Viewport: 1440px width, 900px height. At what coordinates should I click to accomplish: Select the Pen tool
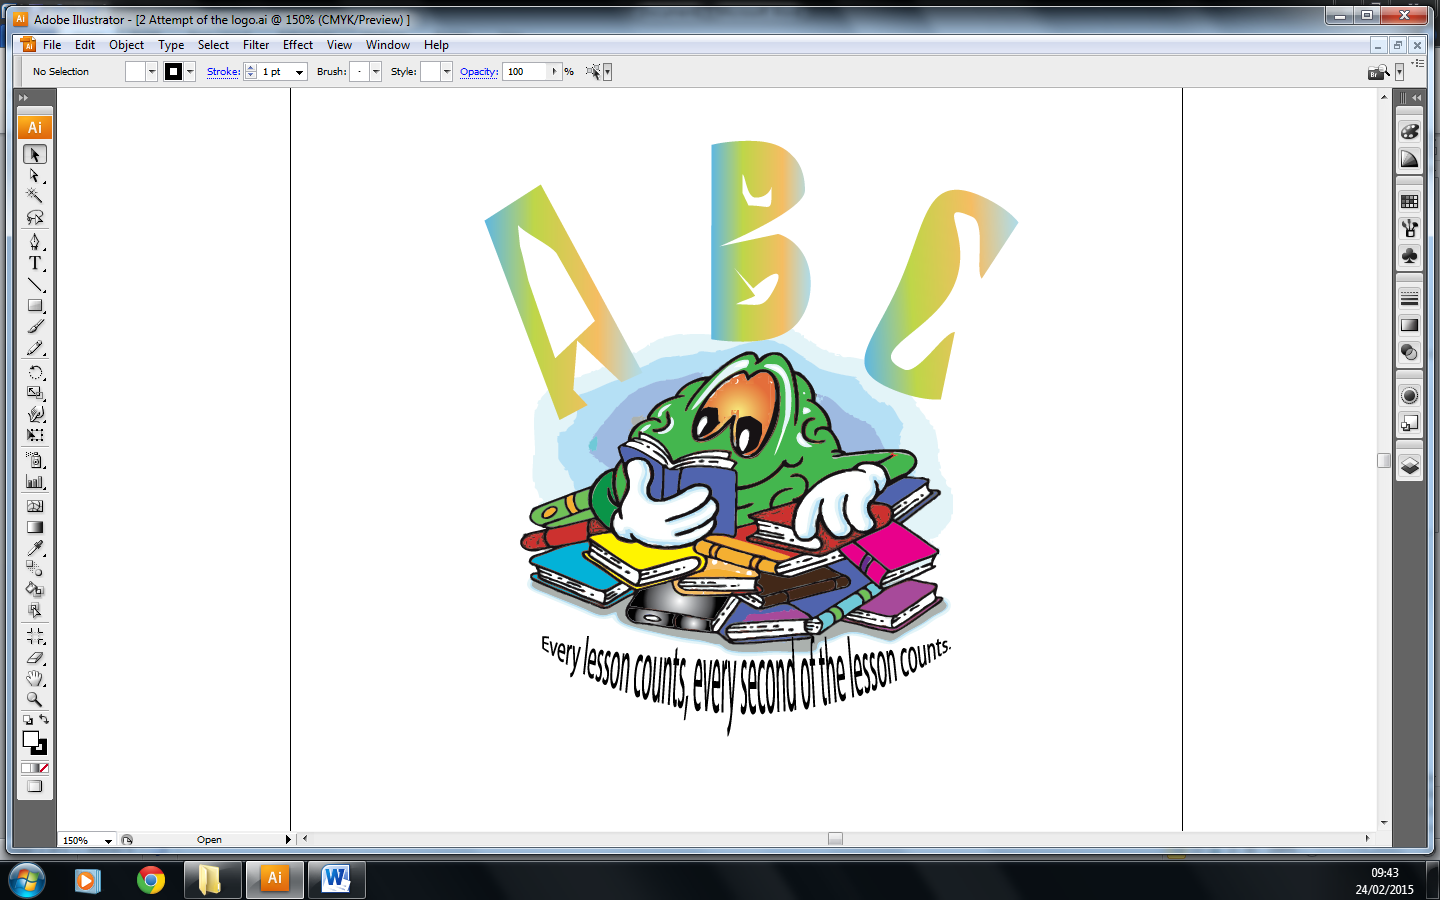(35, 242)
